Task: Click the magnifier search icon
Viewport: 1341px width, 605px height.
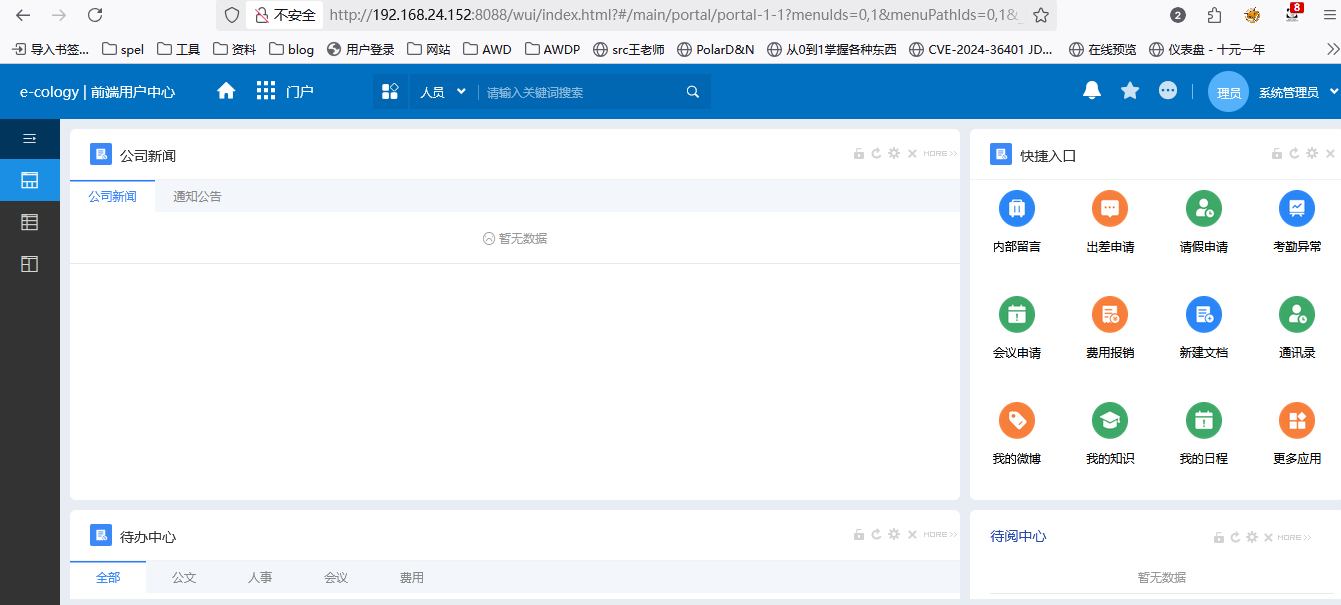Action: coord(693,92)
